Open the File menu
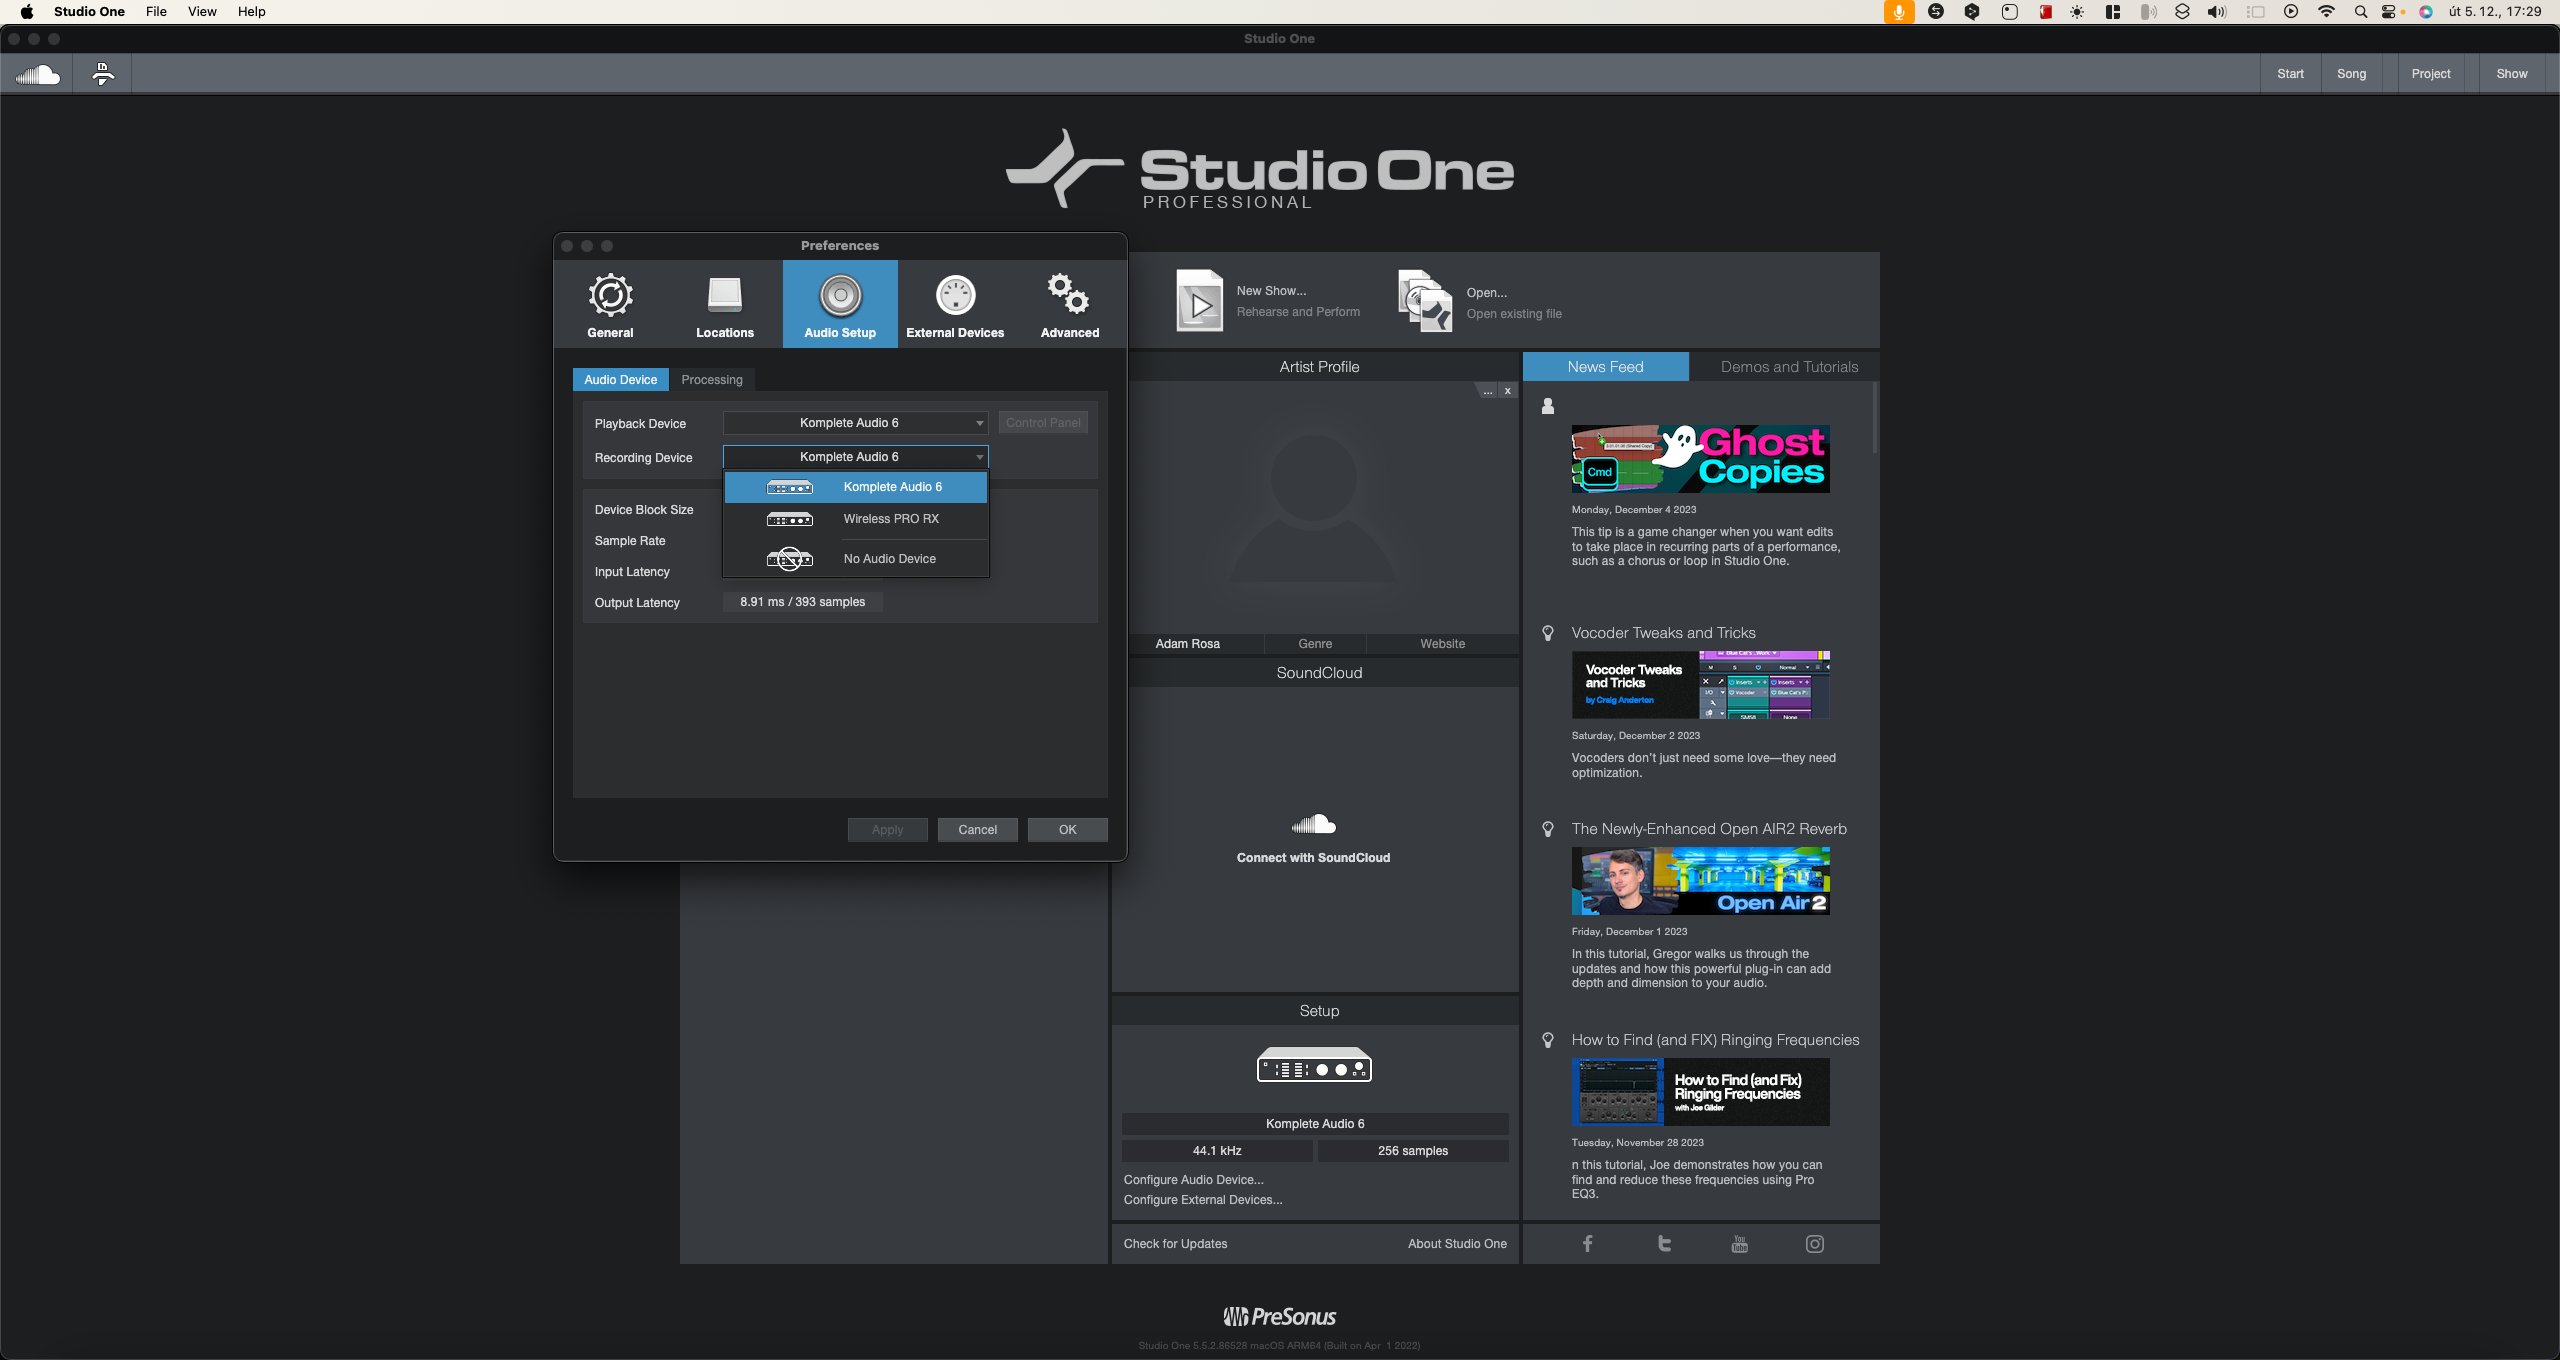Image resolution: width=2560 pixels, height=1360 pixels. tap(156, 12)
